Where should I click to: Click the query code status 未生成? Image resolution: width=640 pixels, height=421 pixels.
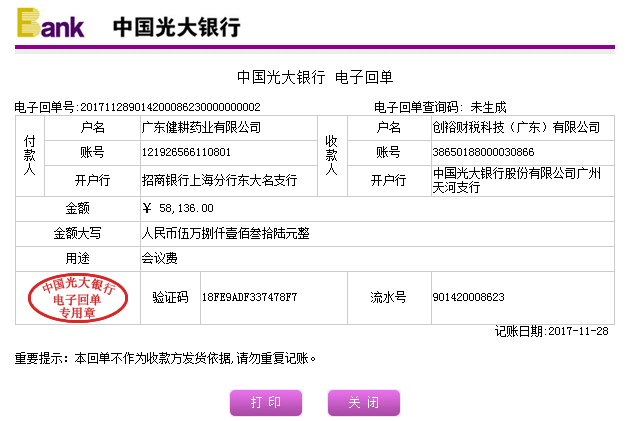click(x=488, y=107)
